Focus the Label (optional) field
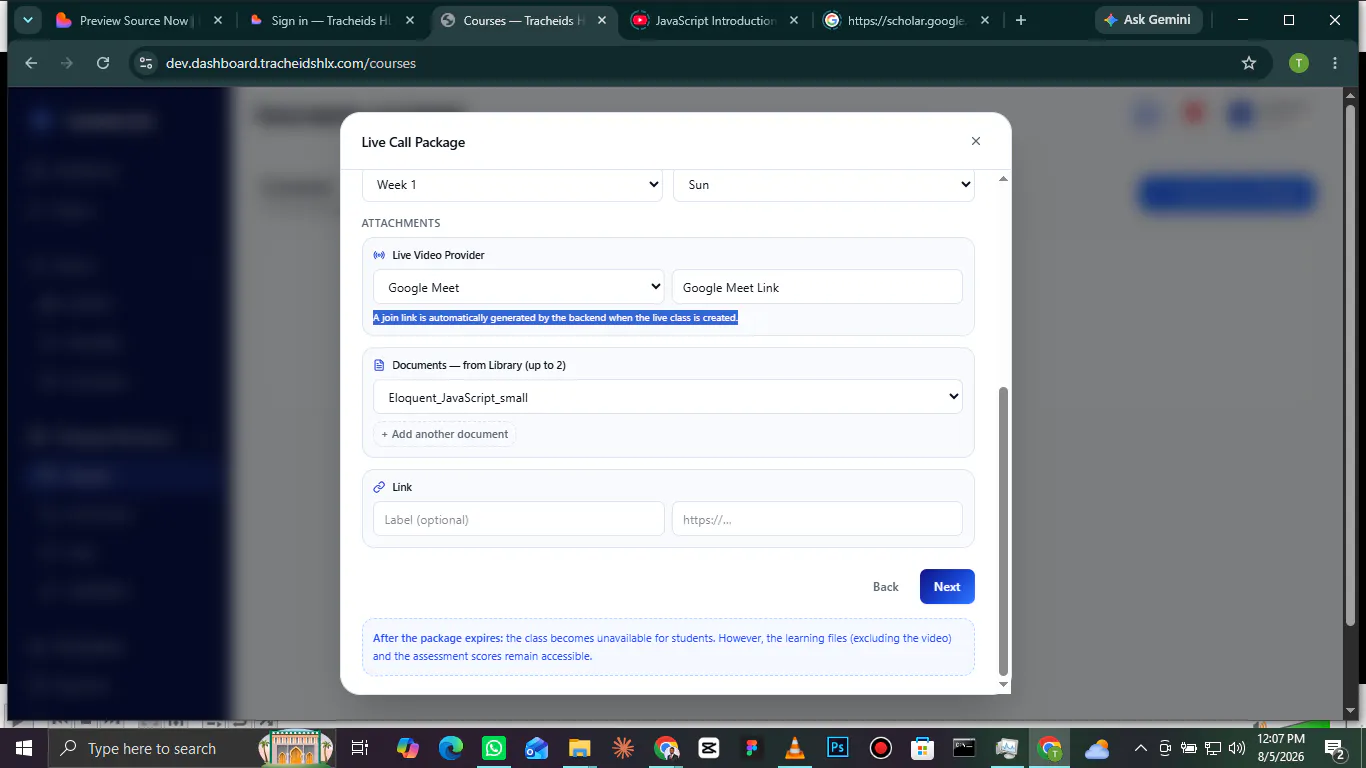The height and width of the screenshot is (768, 1366). point(519,519)
